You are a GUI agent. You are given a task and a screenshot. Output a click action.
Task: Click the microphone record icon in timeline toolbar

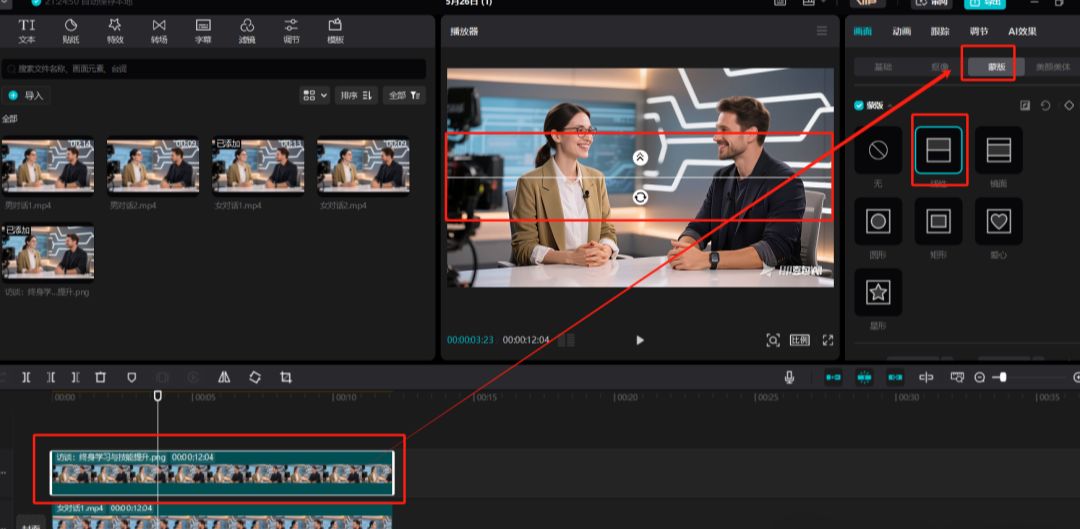(x=789, y=377)
